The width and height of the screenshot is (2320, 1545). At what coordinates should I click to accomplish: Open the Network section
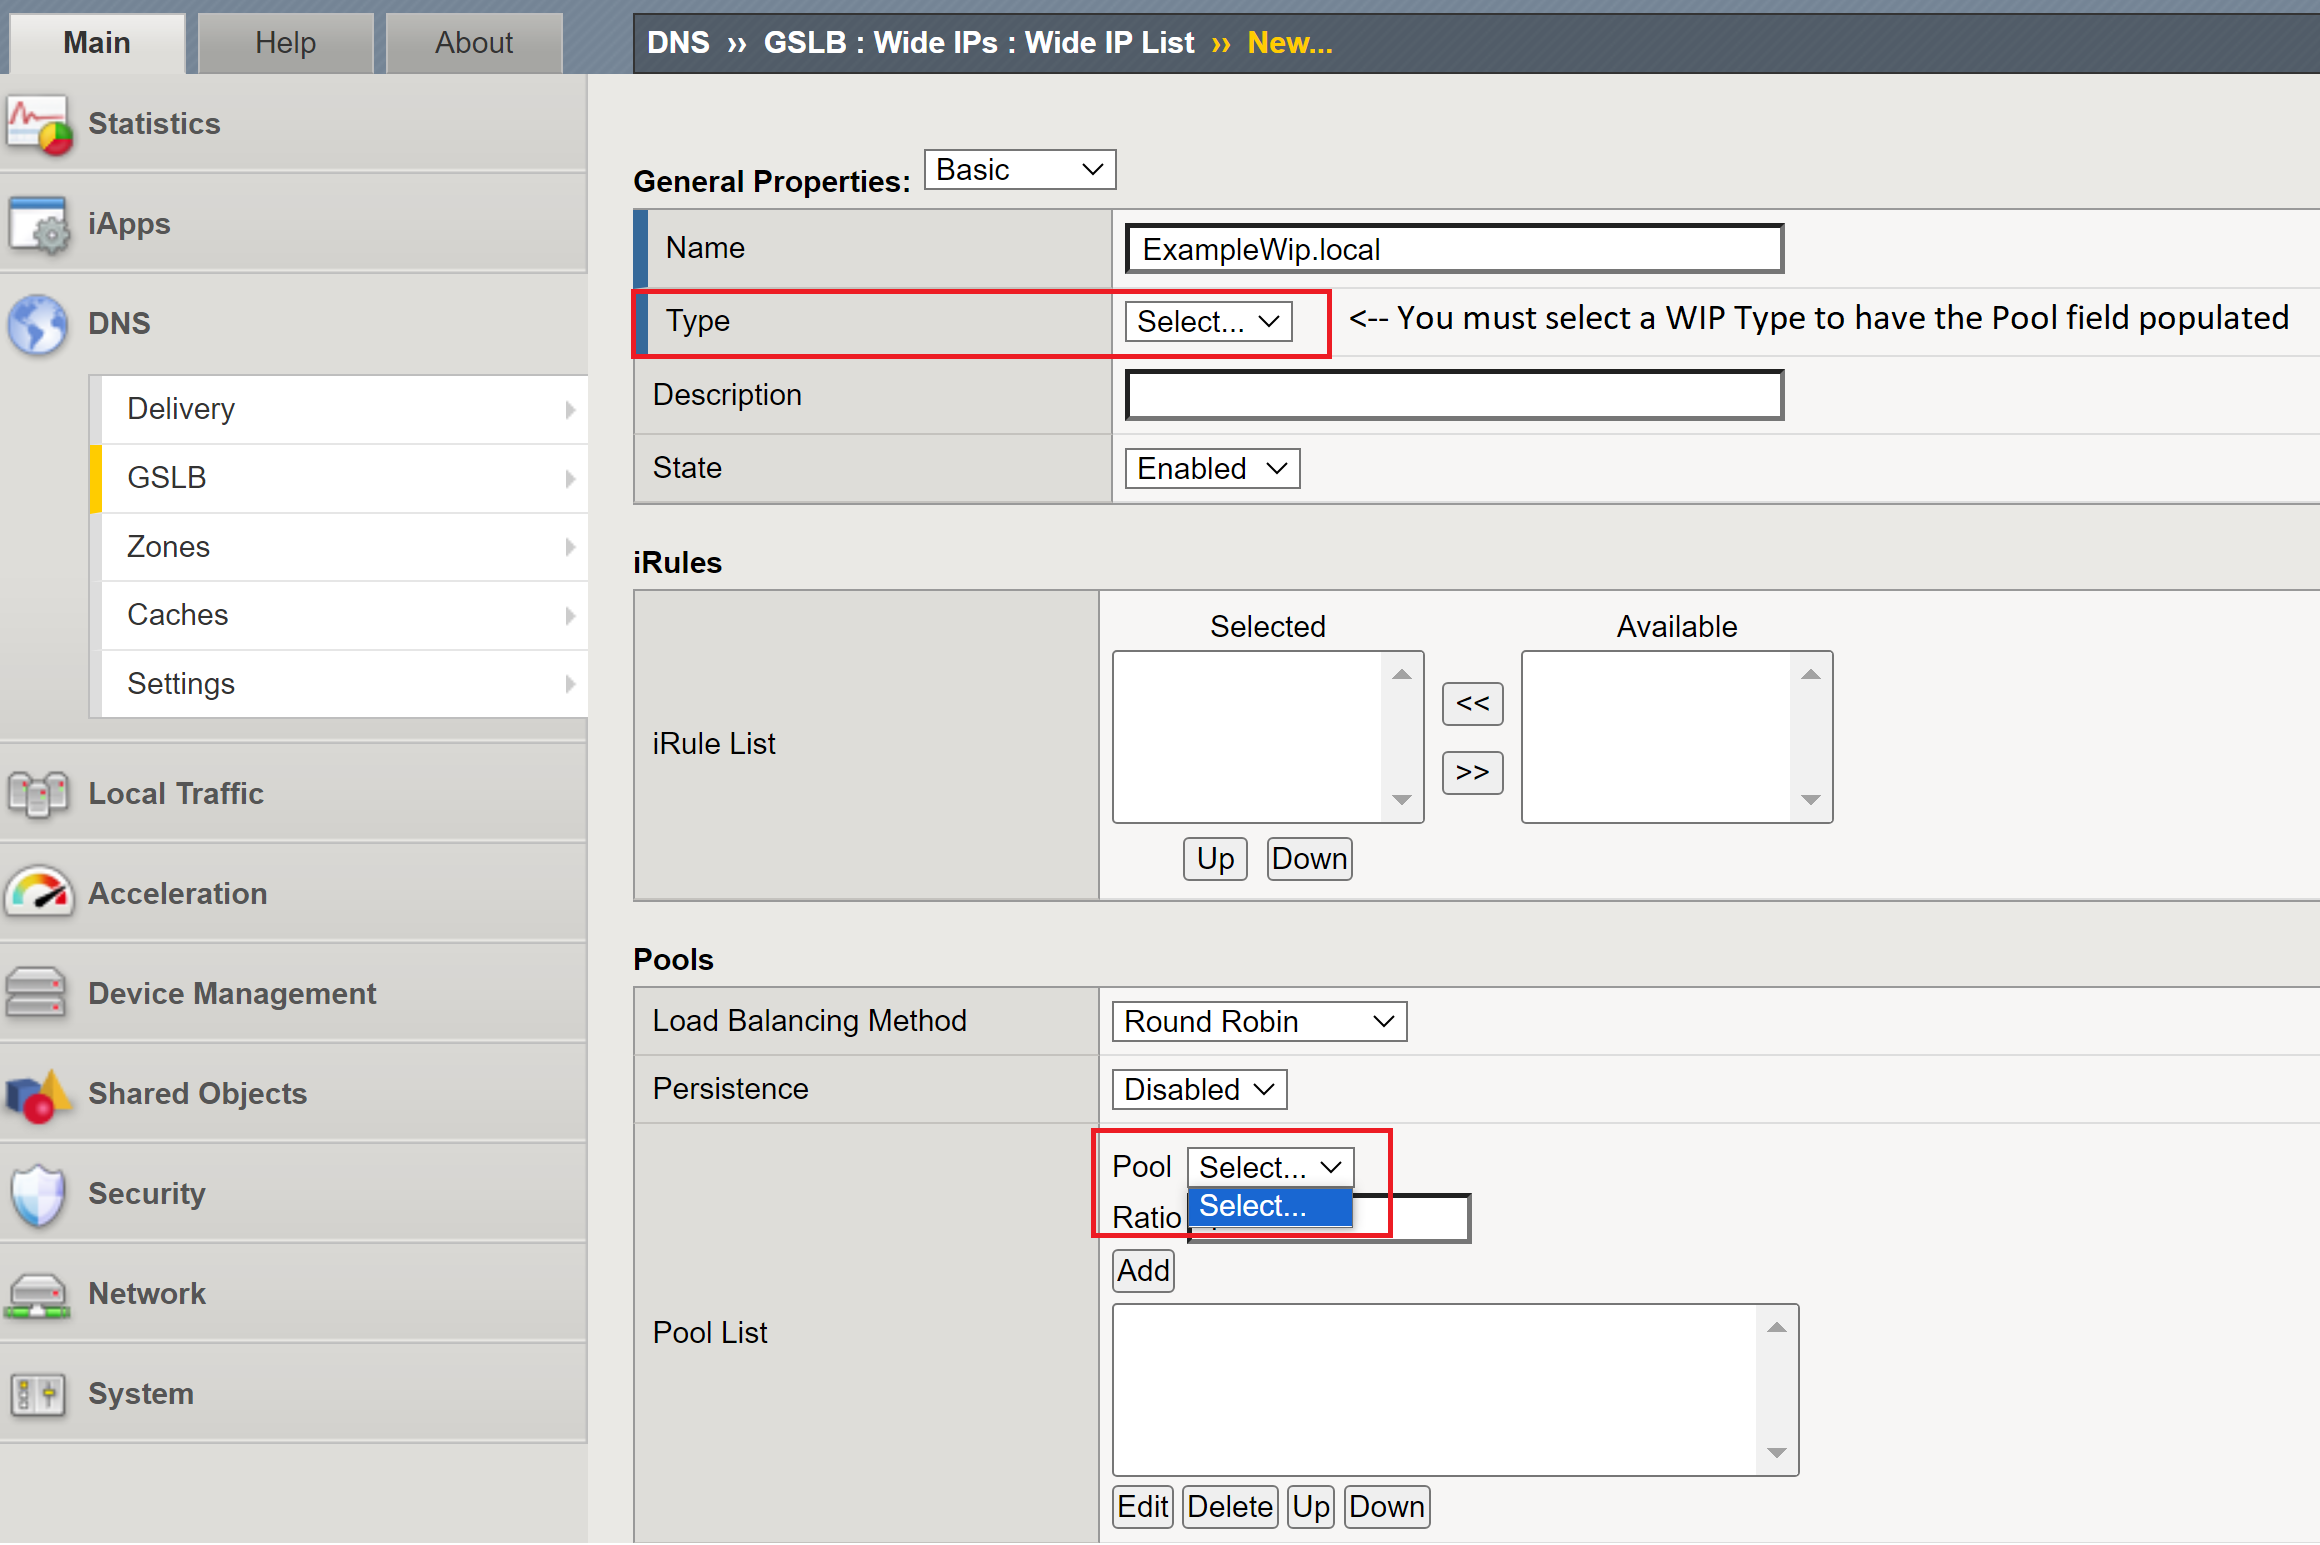pyautogui.click(x=146, y=1293)
